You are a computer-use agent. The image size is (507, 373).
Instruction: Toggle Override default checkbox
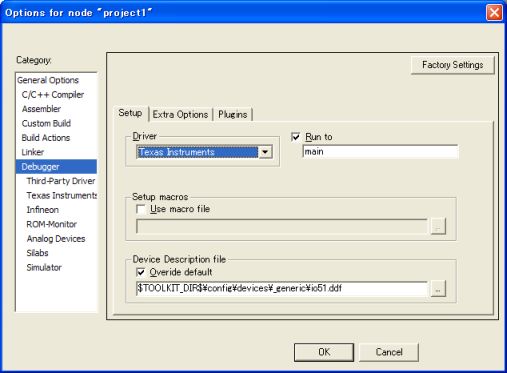141,272
